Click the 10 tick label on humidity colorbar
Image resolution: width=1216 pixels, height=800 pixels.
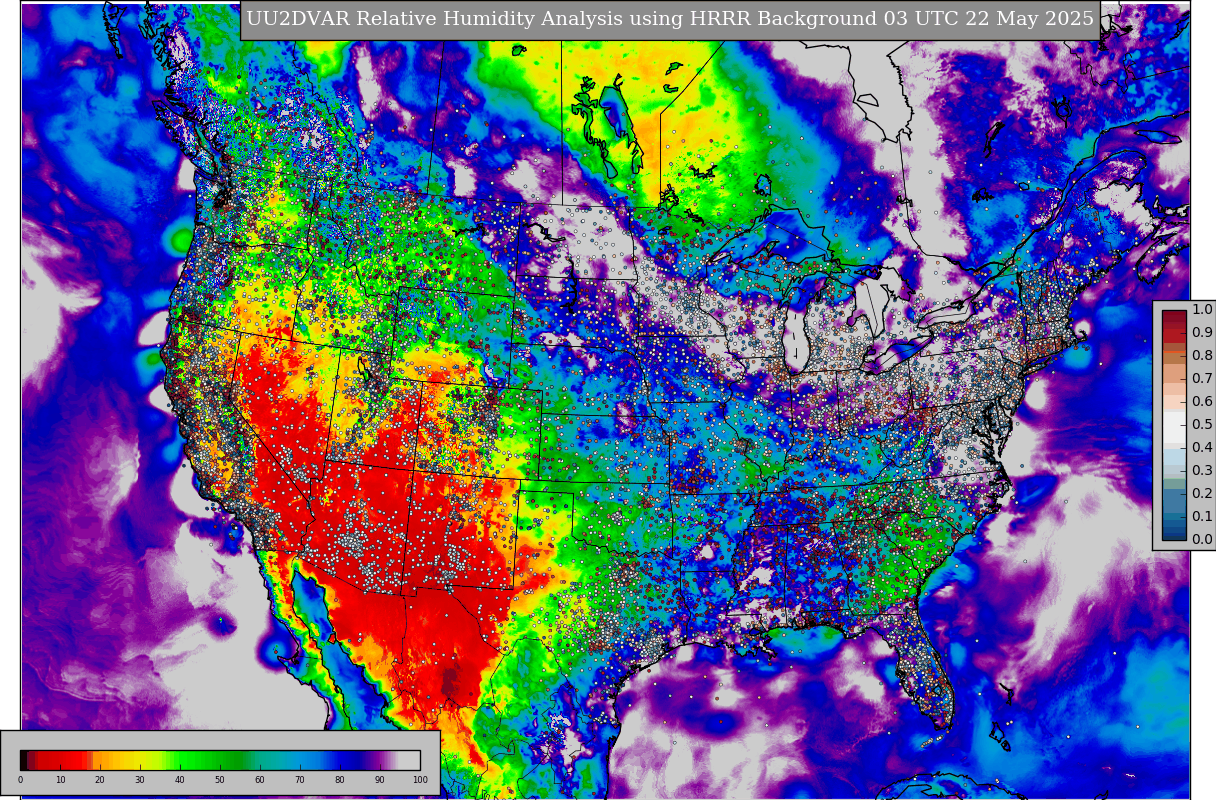(x=60, y=780)
